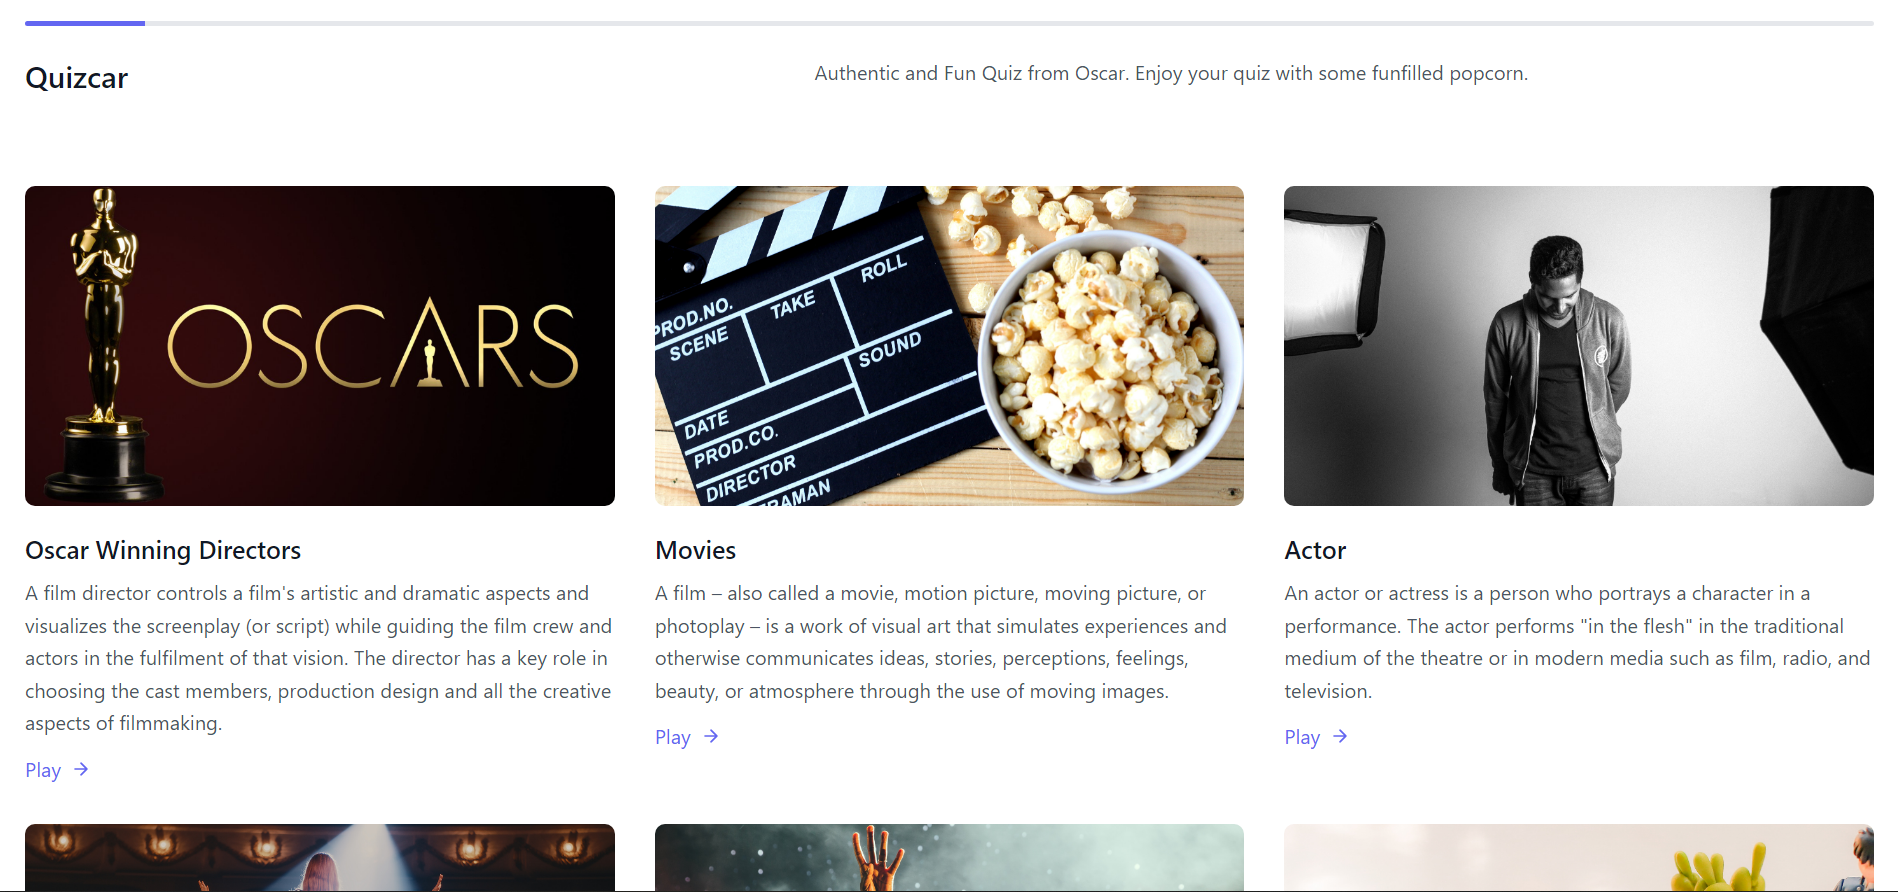The image size is (1898, 892).
Task: Click the Actor description paragraph
Action: point(1579,642)
